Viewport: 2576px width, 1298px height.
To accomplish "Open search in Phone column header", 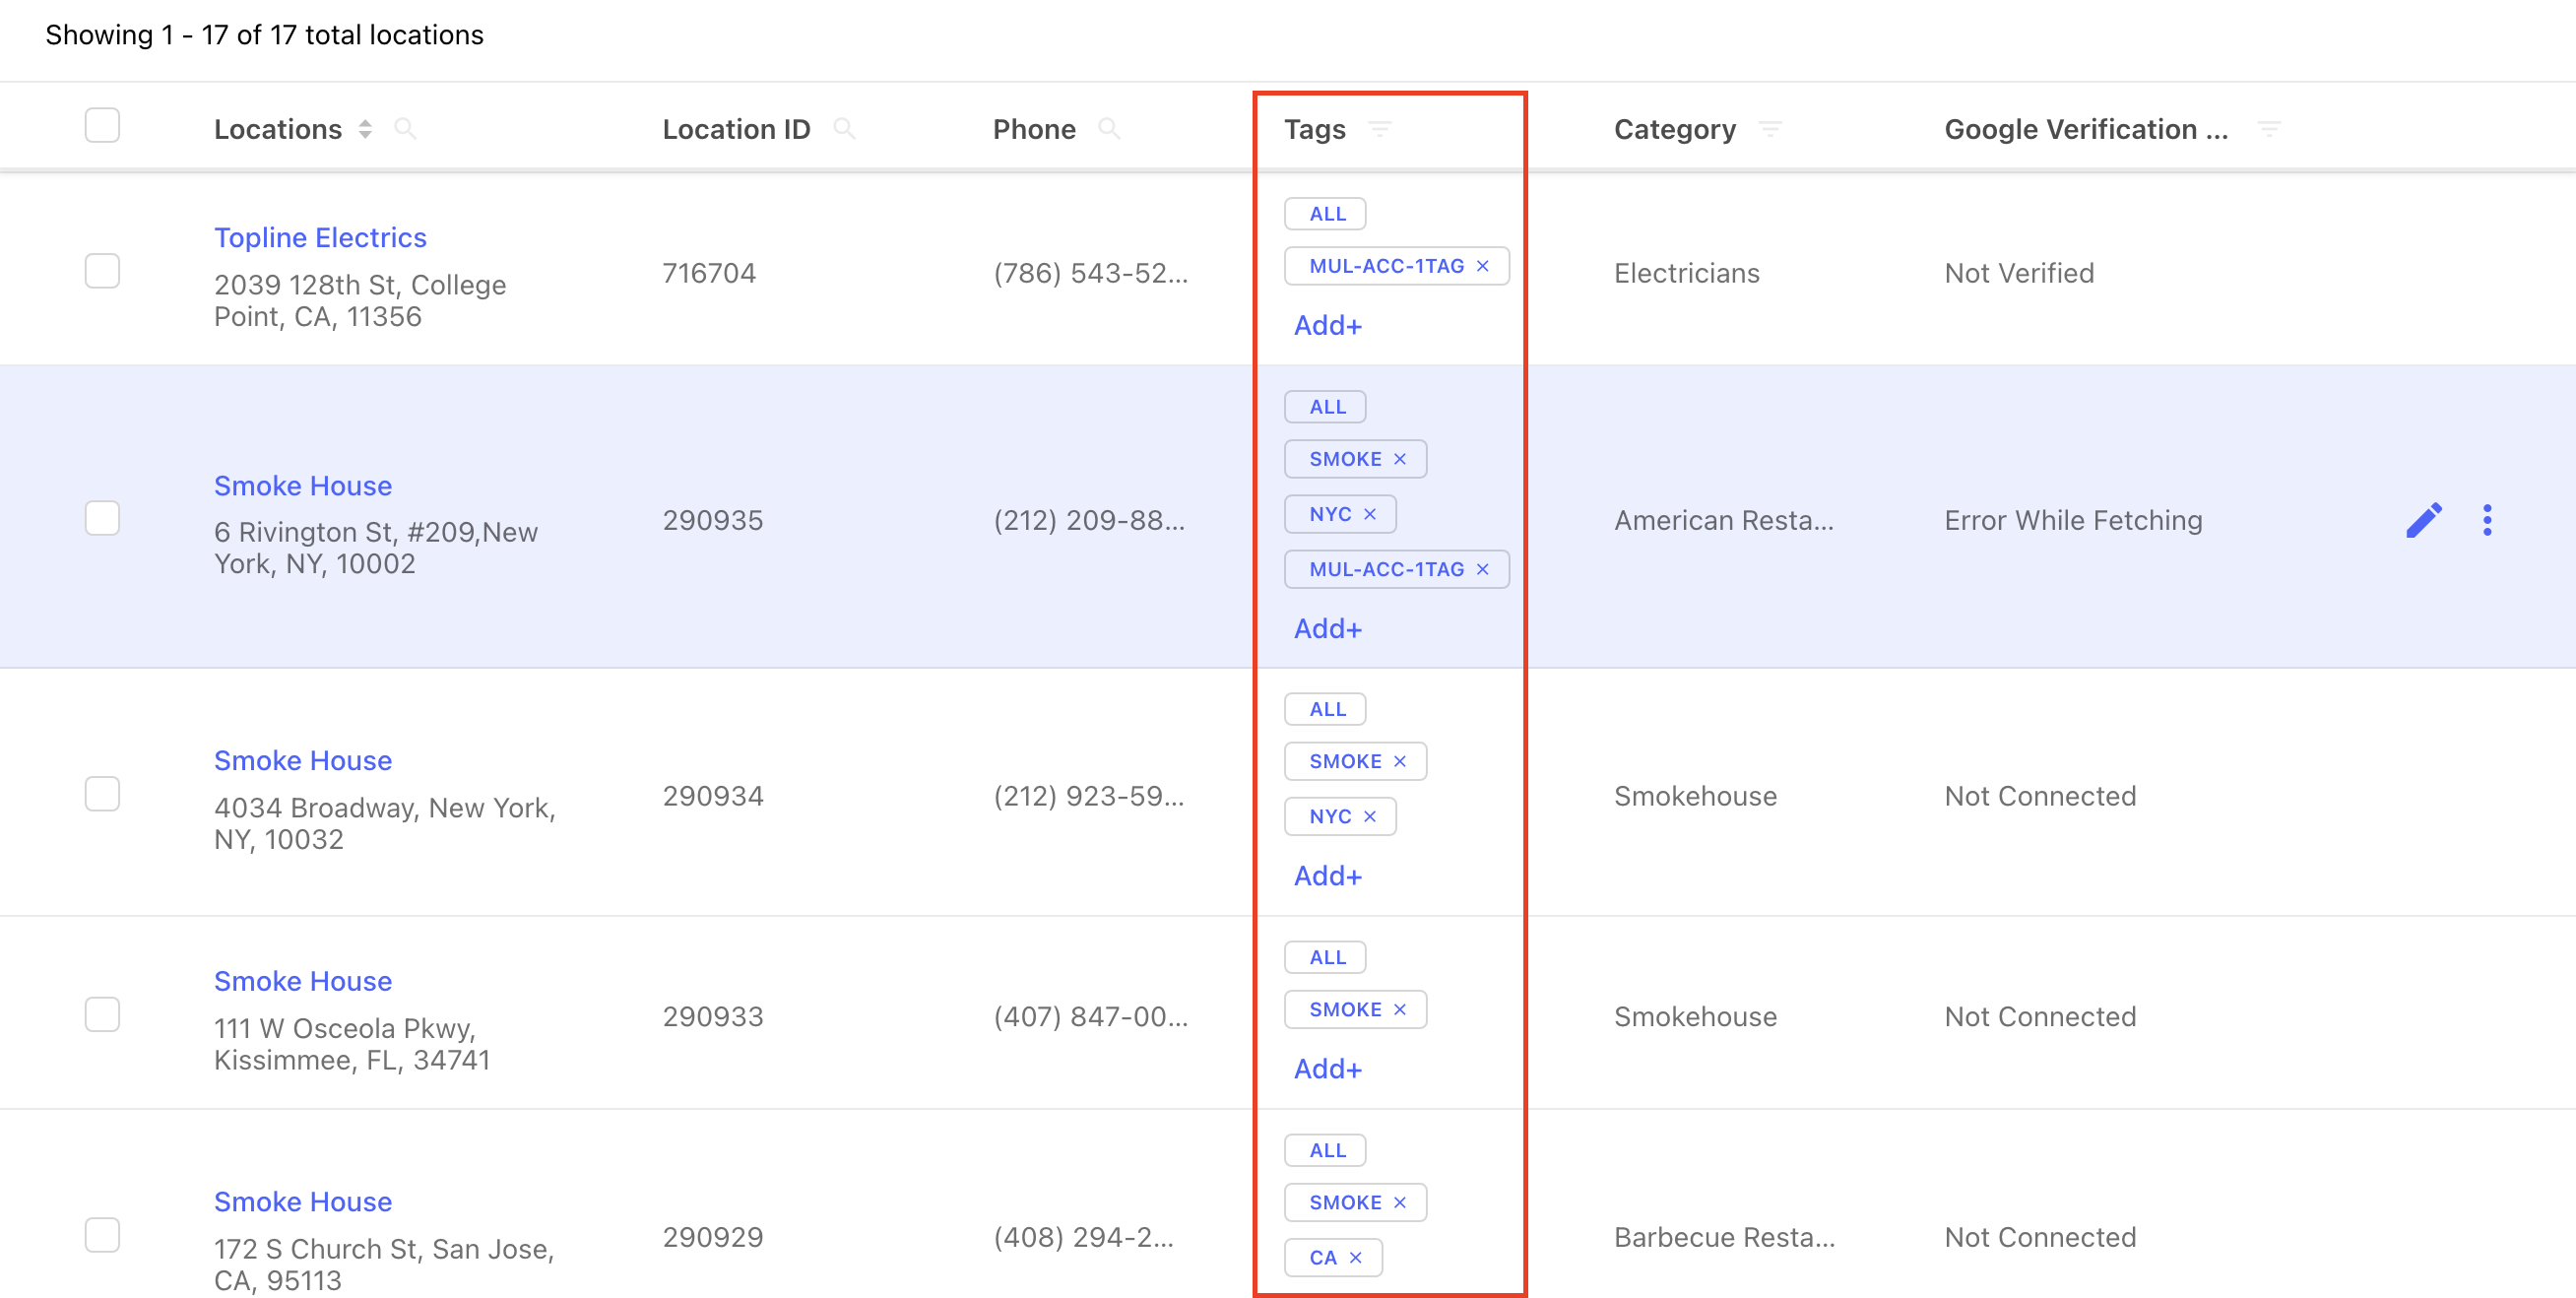I will point(1109,129).
